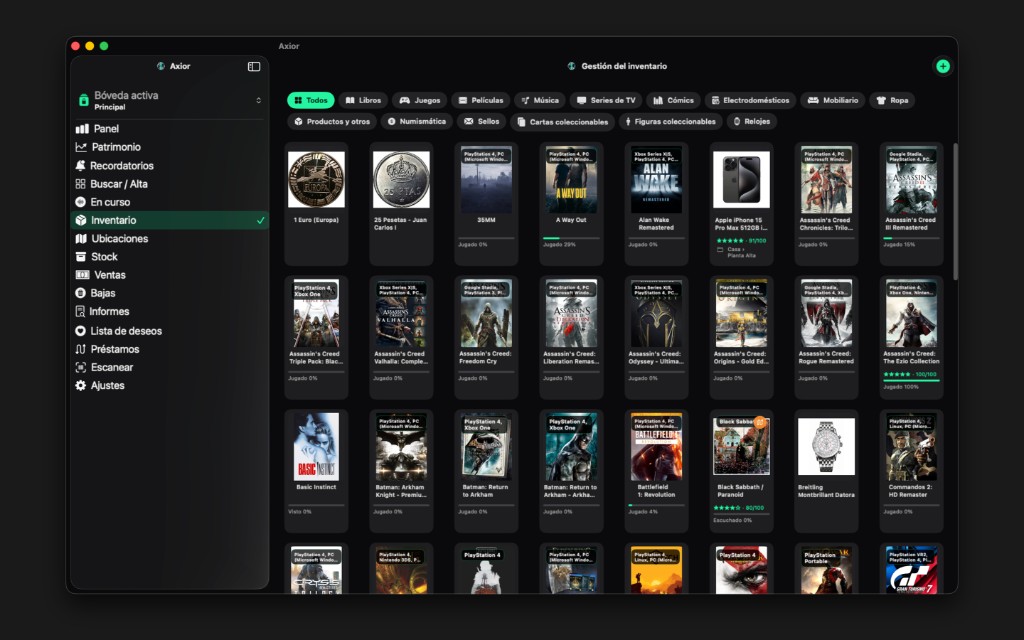This screenshot has height=640, width=1024.
Task: Open Ajustes settings gear
Action: point(170,385)
